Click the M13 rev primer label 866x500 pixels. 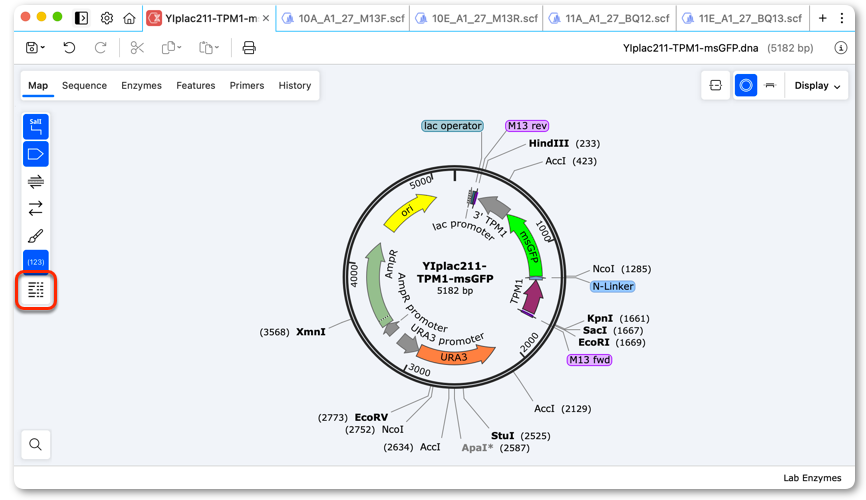point(527,126)
